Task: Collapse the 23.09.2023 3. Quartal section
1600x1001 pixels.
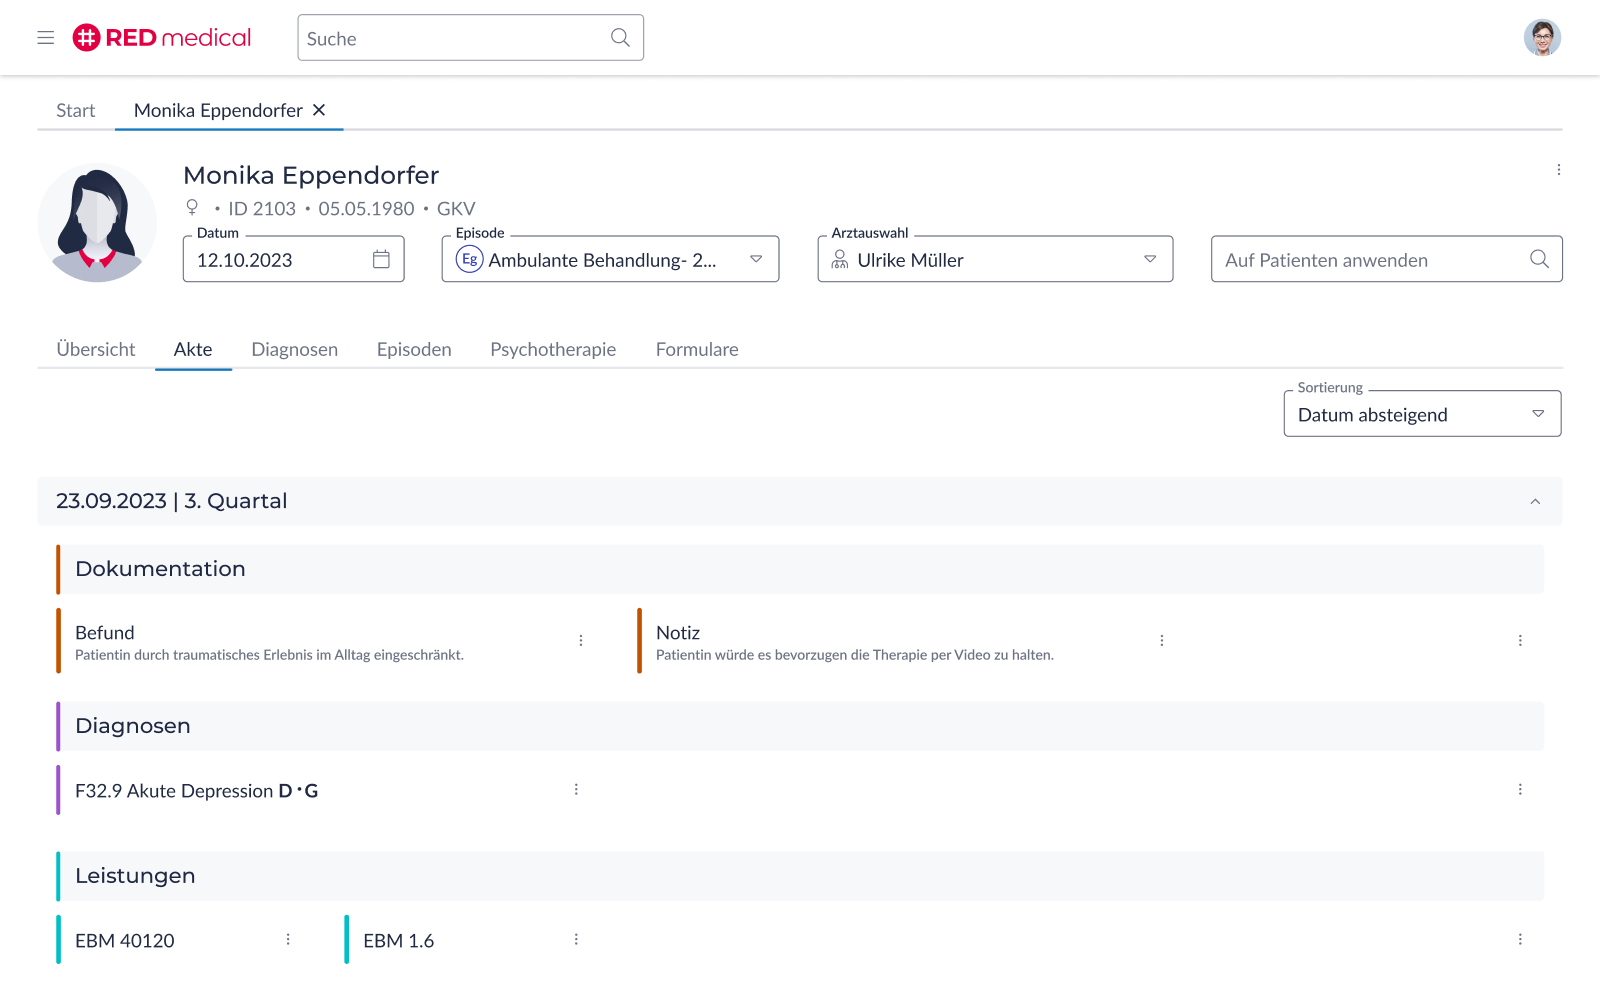Action: pos(1535,502)
